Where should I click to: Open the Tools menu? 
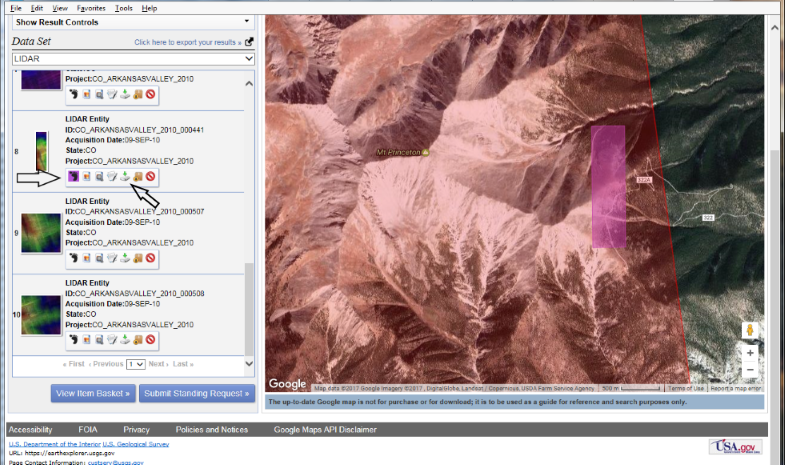pos(123,7)
